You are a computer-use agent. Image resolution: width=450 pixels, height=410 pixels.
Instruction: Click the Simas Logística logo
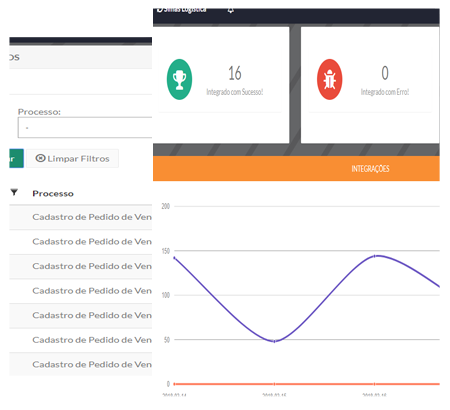click(182, 10)
